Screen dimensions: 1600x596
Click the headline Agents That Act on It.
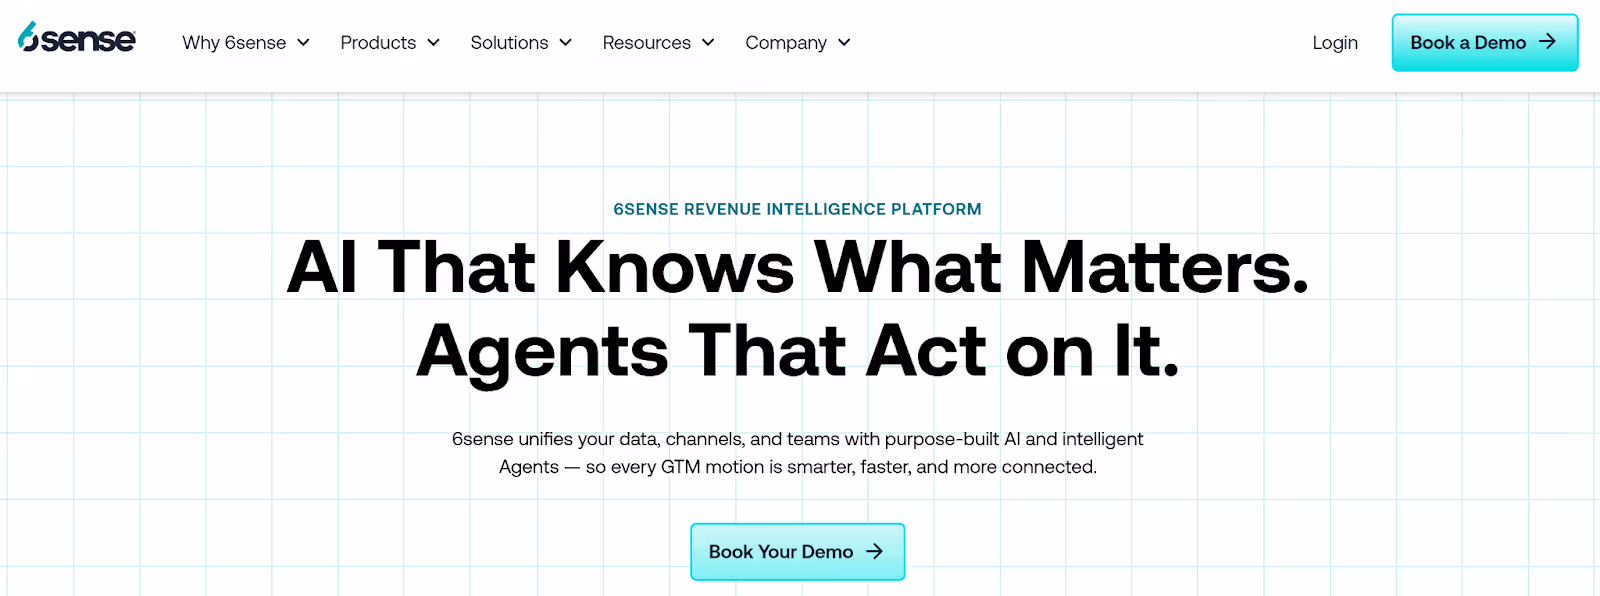point(797,352)
